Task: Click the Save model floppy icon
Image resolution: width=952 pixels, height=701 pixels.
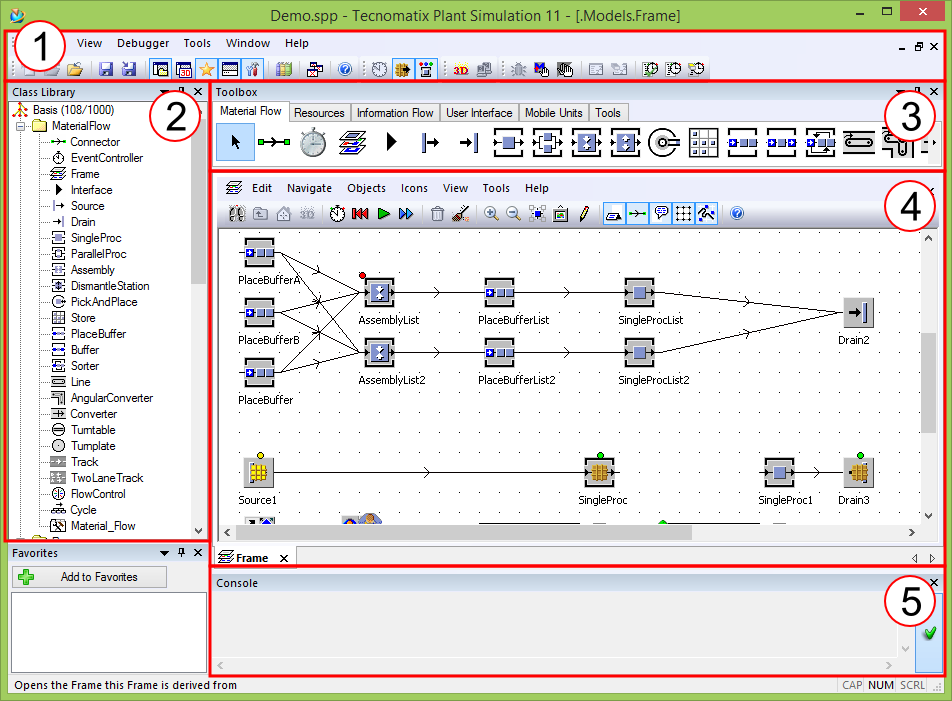Action: [x=106, y=69]
